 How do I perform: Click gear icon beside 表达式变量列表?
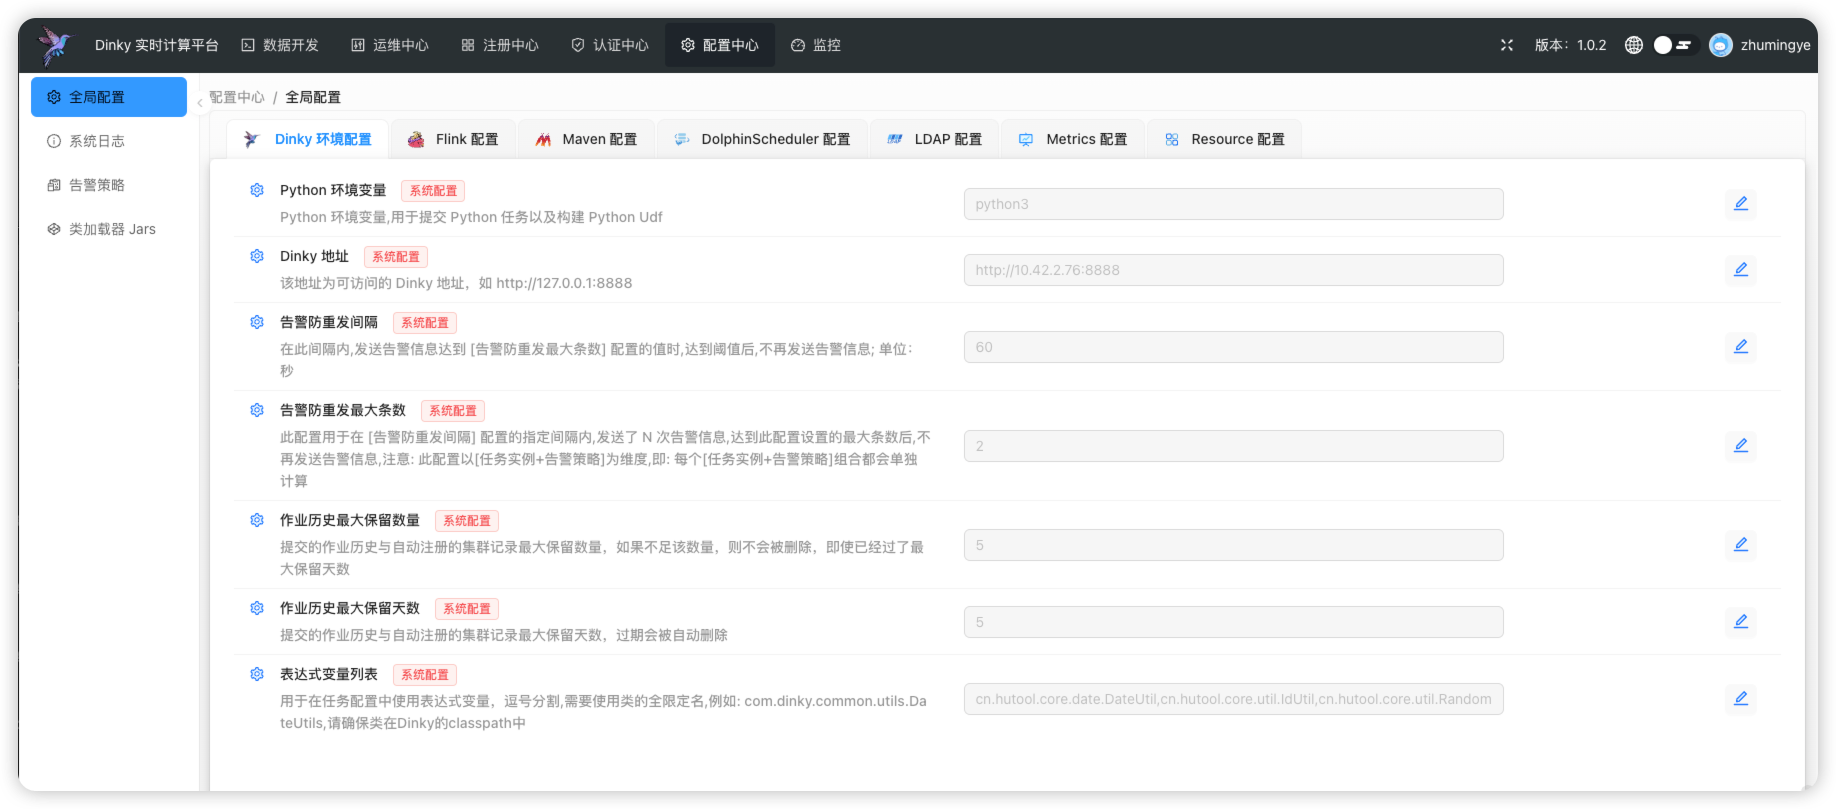point(257,674)
